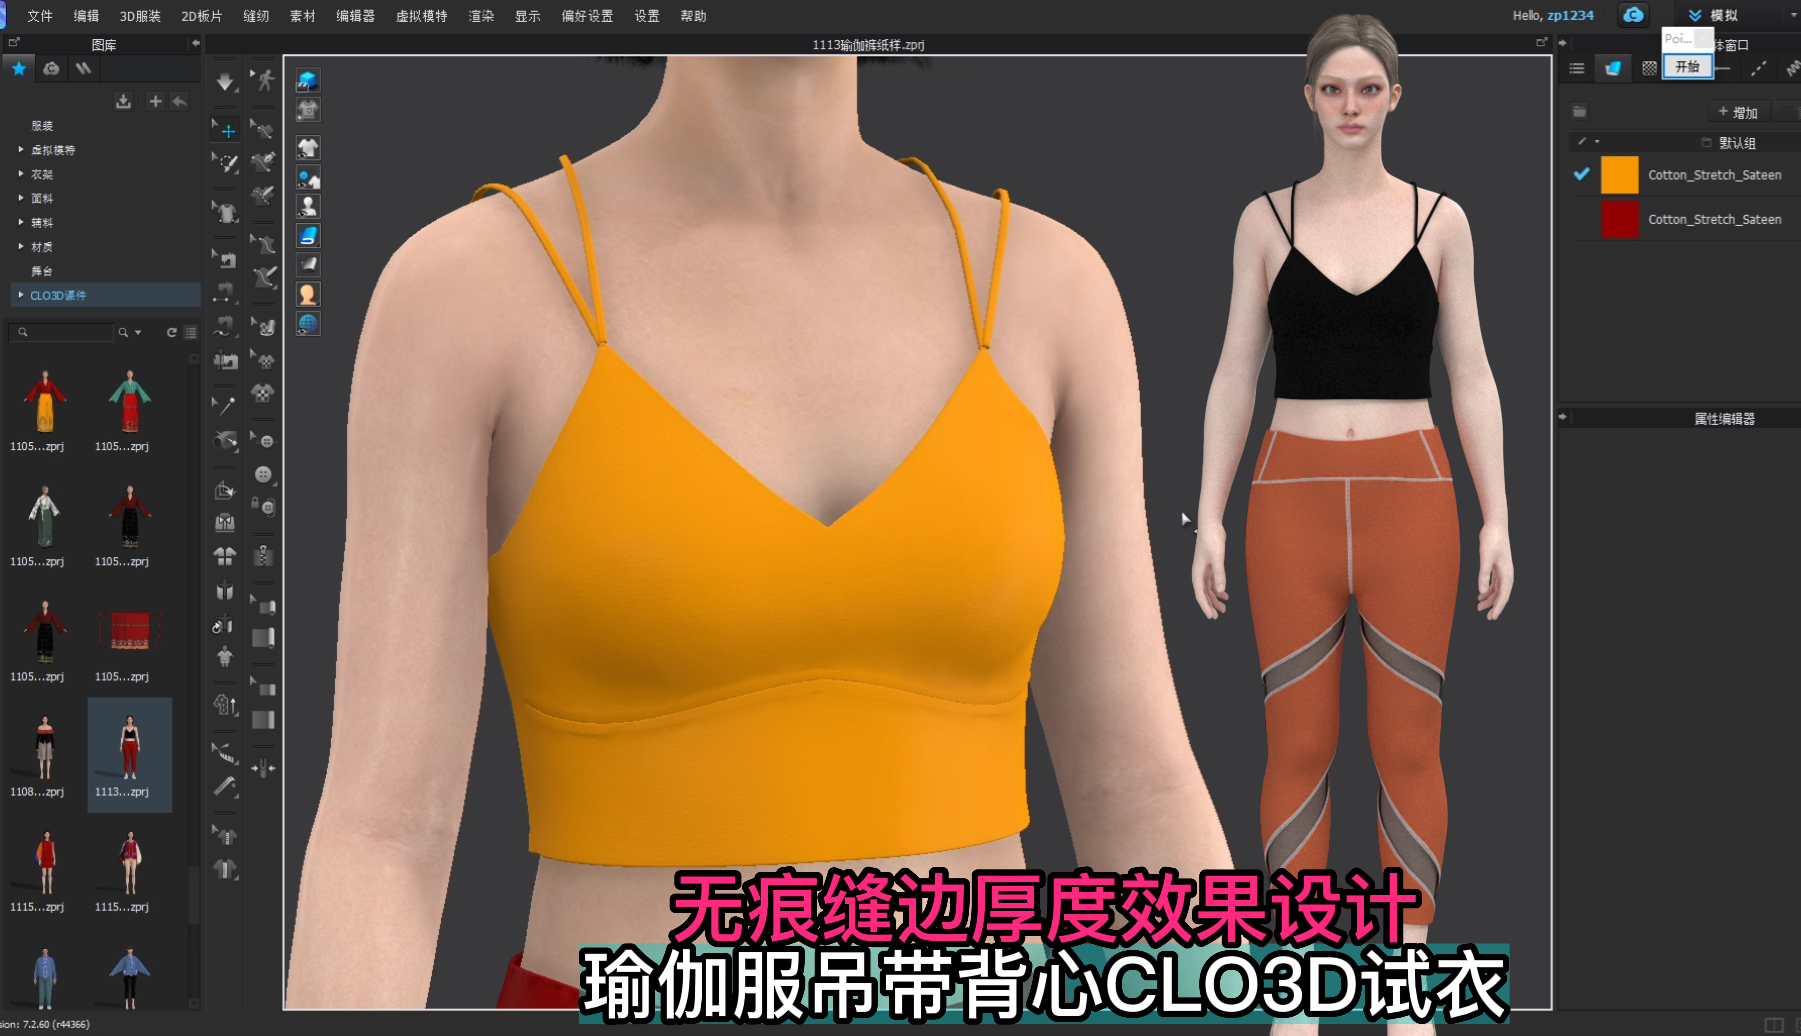Open the orange Cotton_Stretch_Sateen color swatch

(1619, 175)
